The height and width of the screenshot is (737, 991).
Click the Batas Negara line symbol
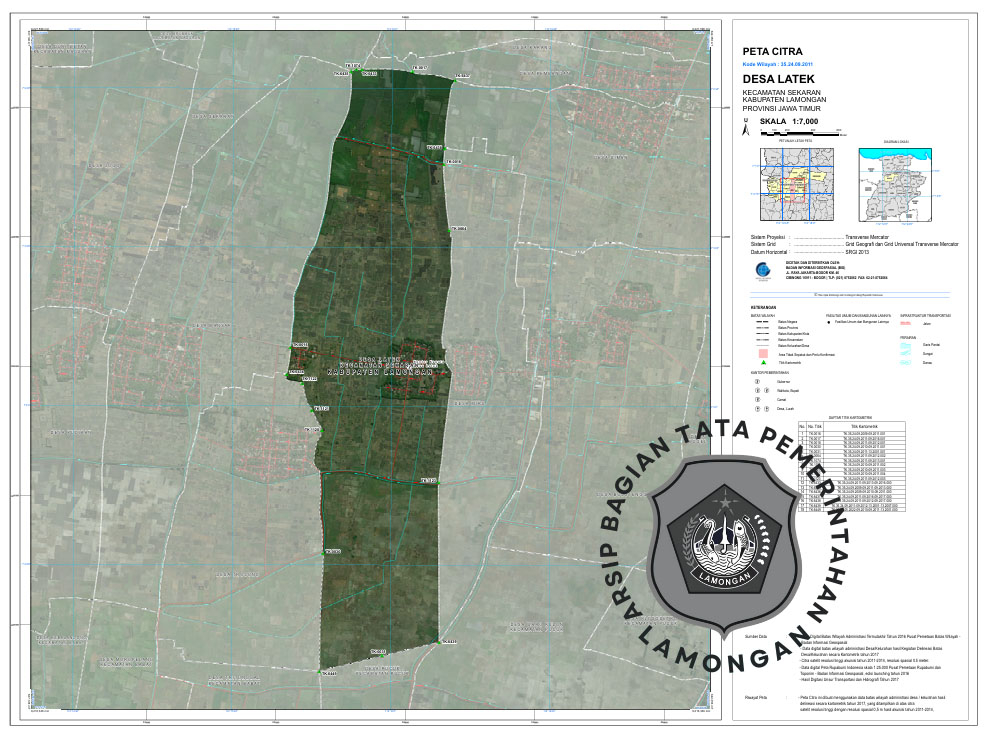tap(760, 321)
